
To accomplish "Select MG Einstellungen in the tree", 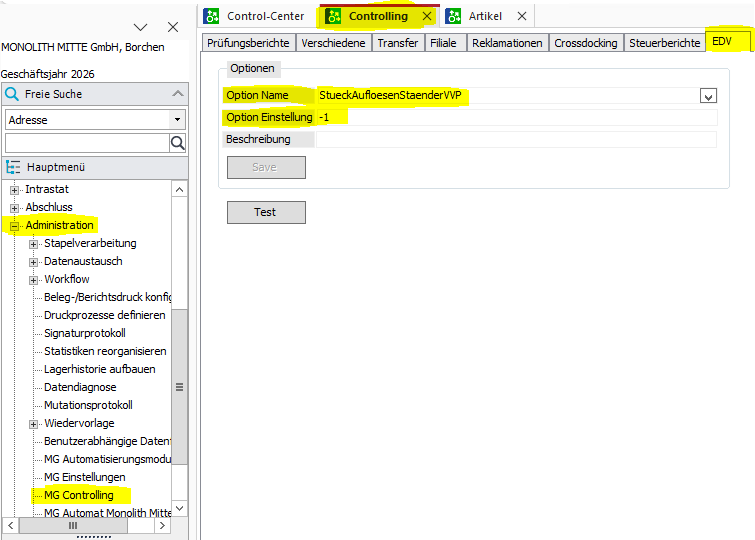I will click(85, 477).
